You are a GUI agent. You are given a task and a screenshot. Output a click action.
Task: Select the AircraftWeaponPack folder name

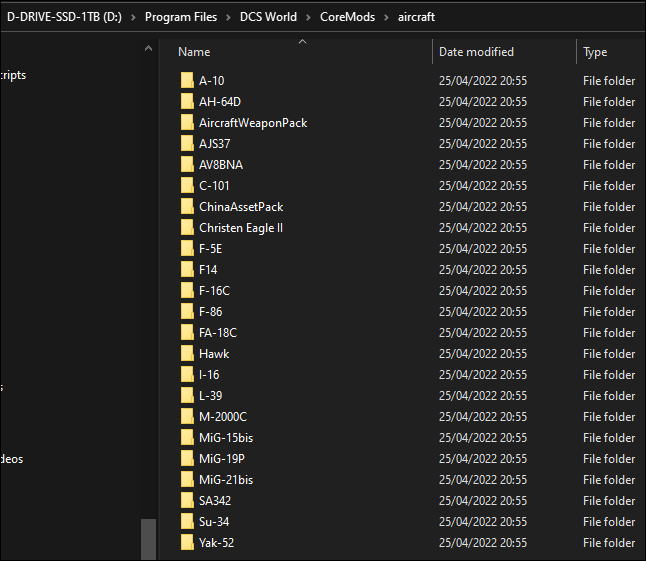253,123
